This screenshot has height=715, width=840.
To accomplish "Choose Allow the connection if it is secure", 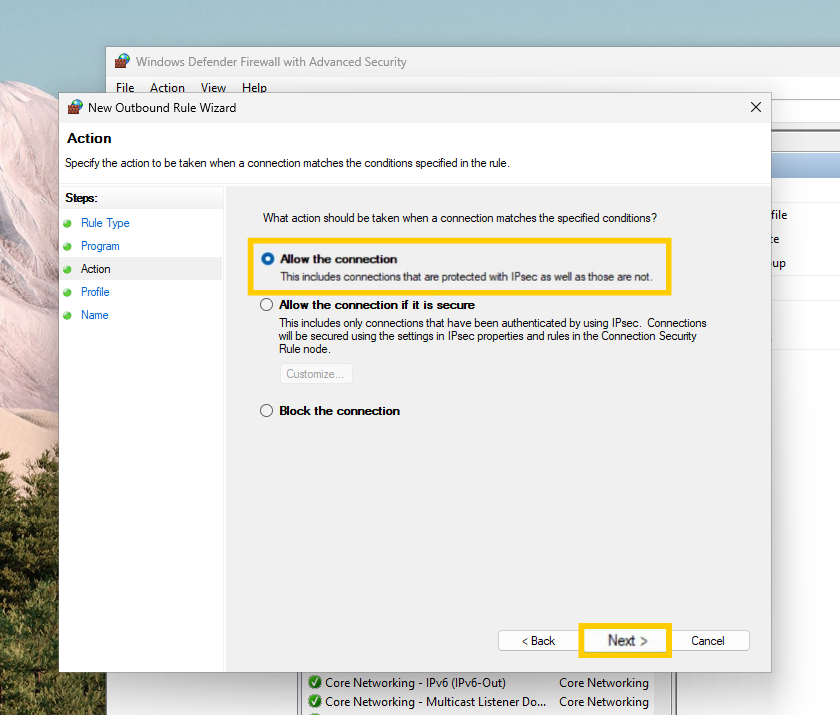I will point(266,305).
